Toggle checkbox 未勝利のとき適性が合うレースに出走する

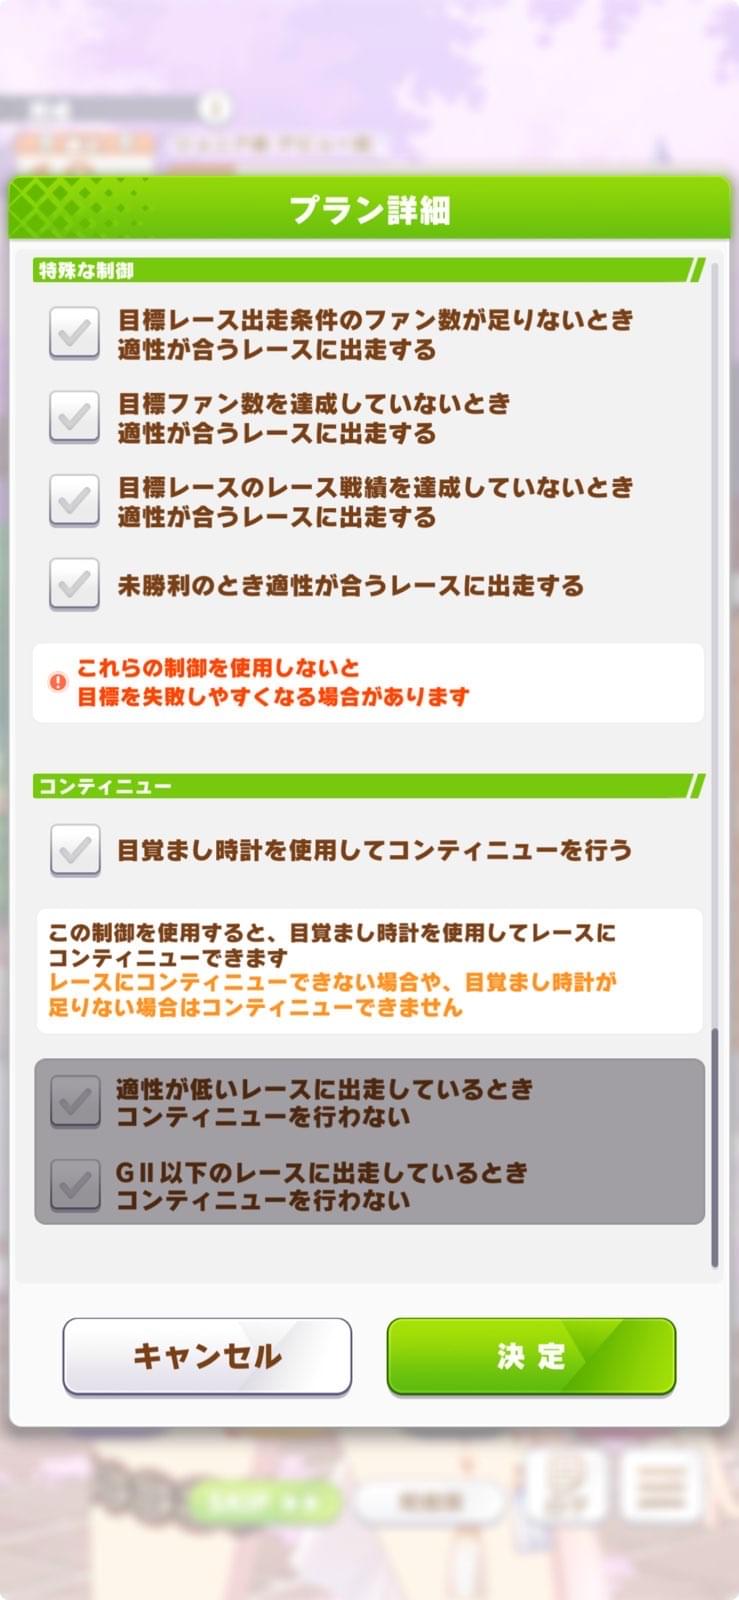coord(74,585)
